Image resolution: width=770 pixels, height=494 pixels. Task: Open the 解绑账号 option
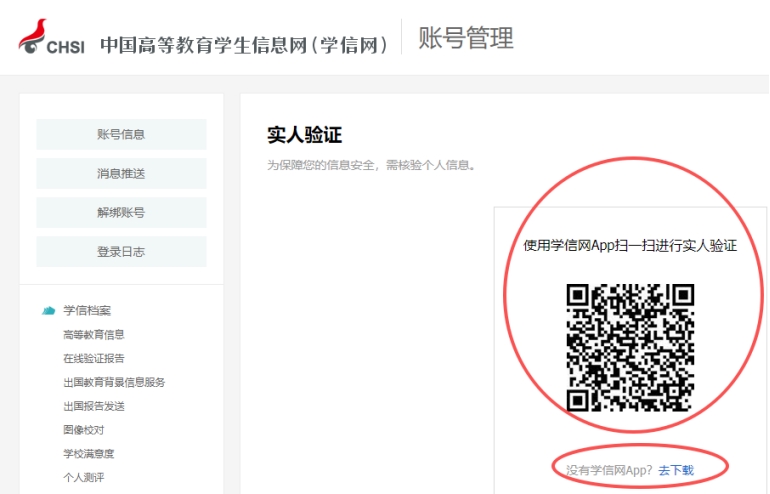tap(121, 213)
